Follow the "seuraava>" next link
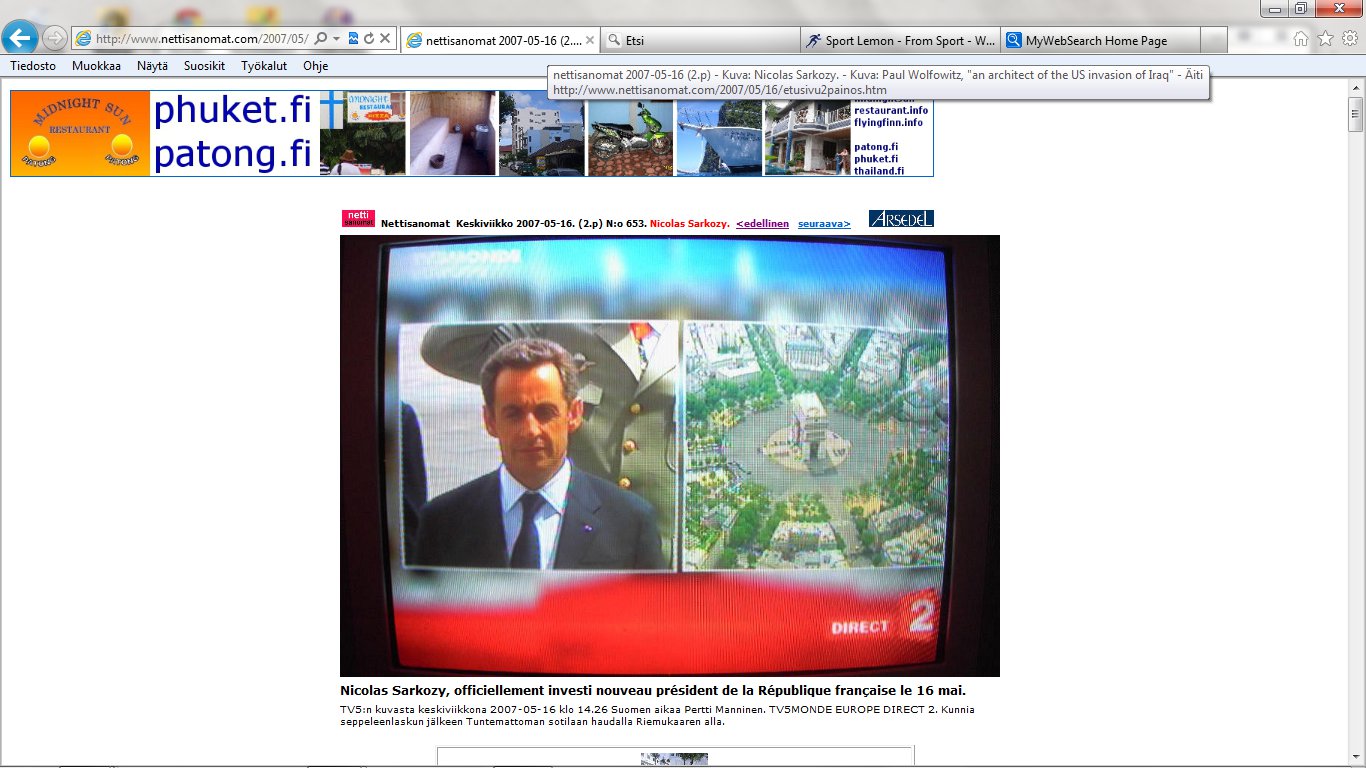1366x768 pixels. click(x=824, y=224)
